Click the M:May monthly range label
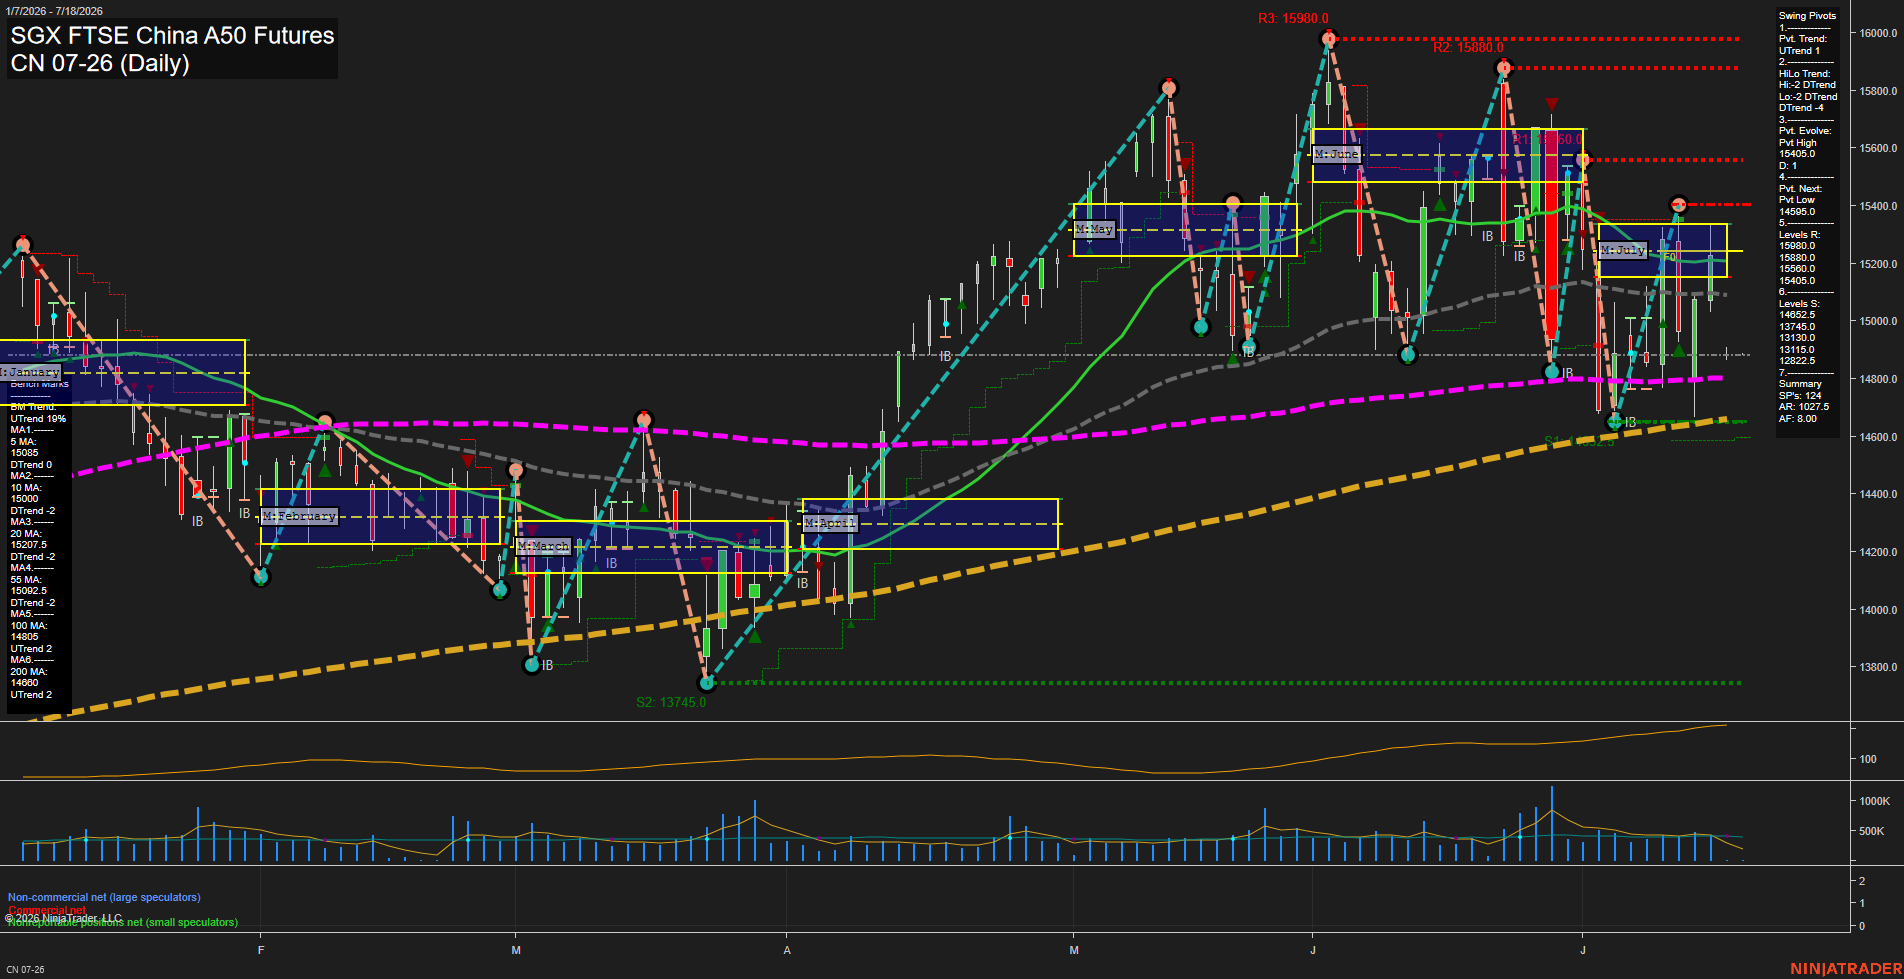1904x979 pixels. (x=1093, y=229)
